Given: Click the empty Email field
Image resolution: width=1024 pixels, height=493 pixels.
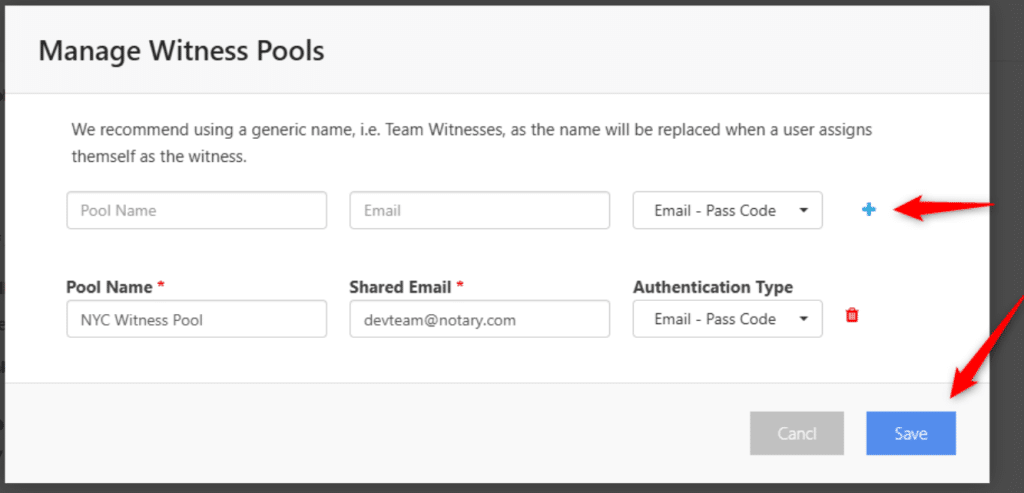Looking at the screenshot, I should 479,210.
